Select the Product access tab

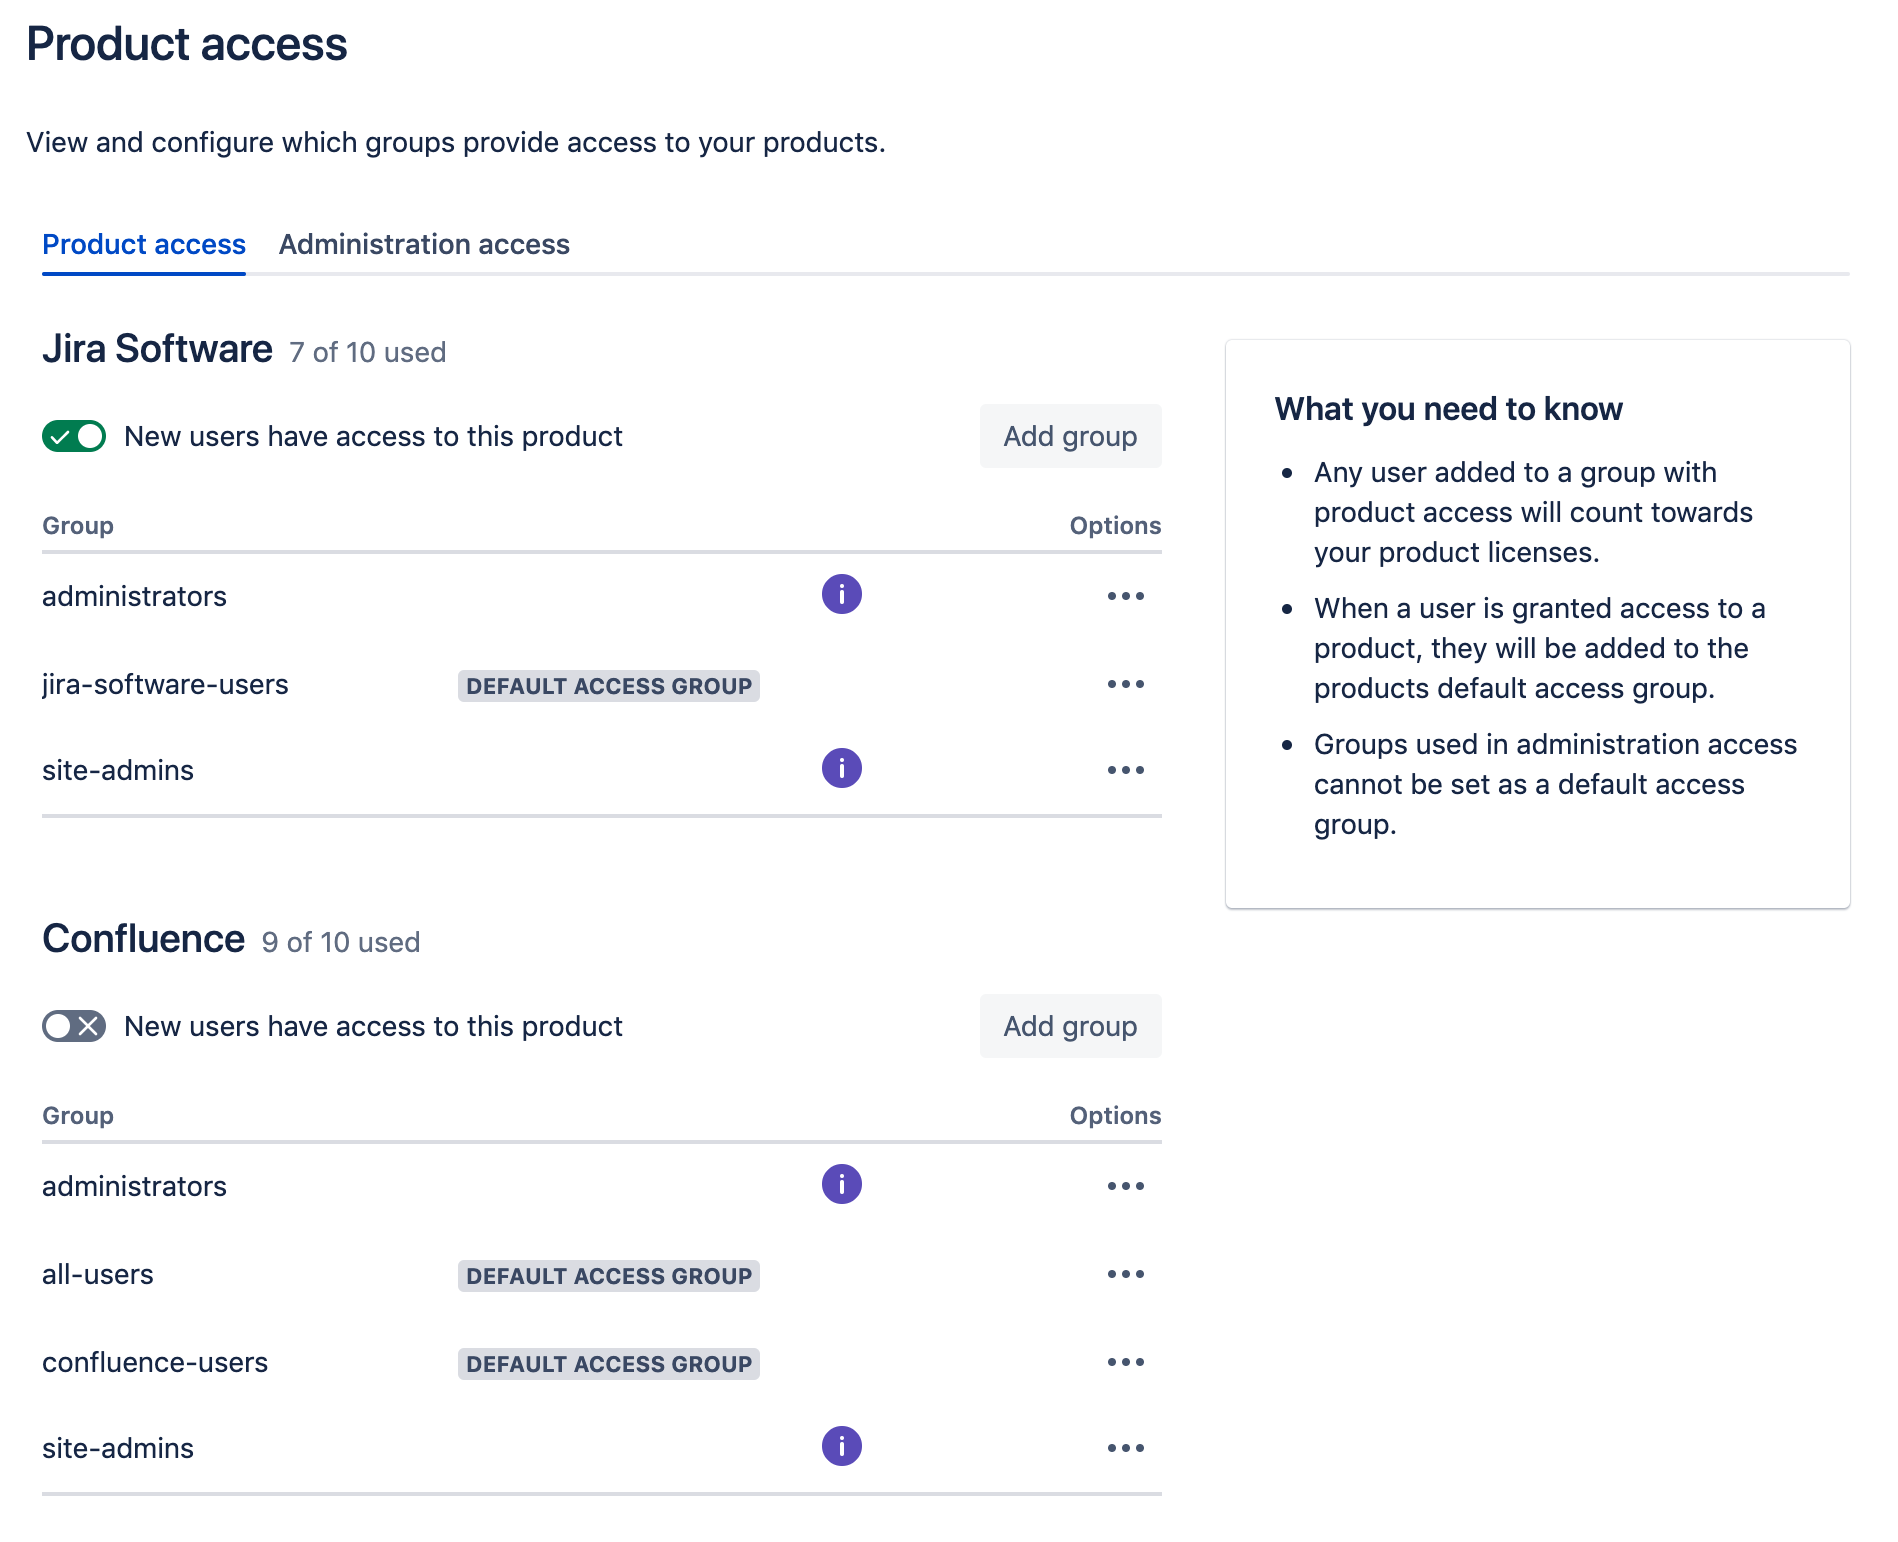(143, 244)
